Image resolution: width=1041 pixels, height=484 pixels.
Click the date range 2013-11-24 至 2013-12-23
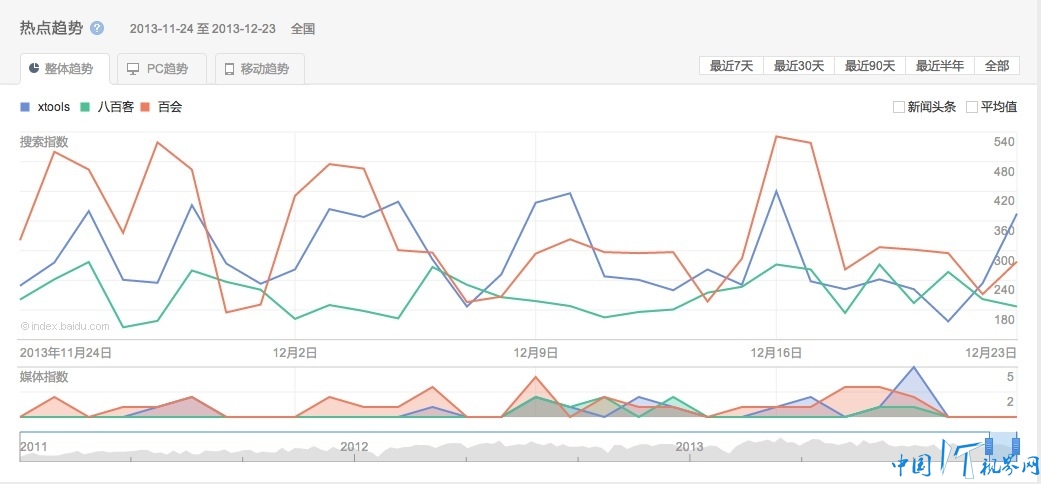pos(204,29)
